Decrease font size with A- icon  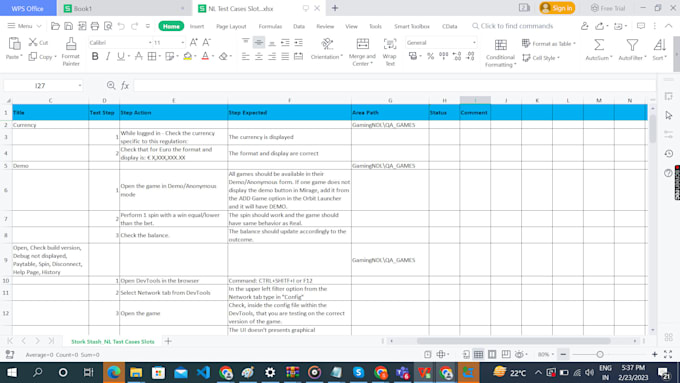(x=206, y=43)
